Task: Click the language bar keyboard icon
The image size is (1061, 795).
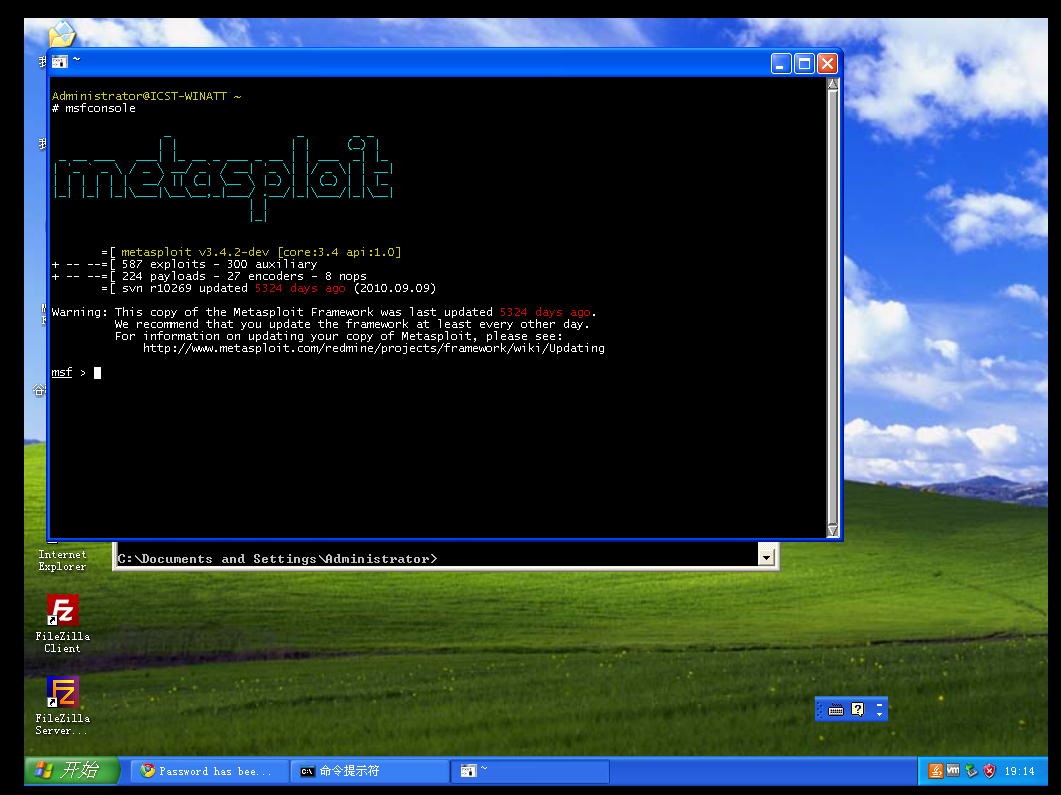Action: tap(836, 709)
